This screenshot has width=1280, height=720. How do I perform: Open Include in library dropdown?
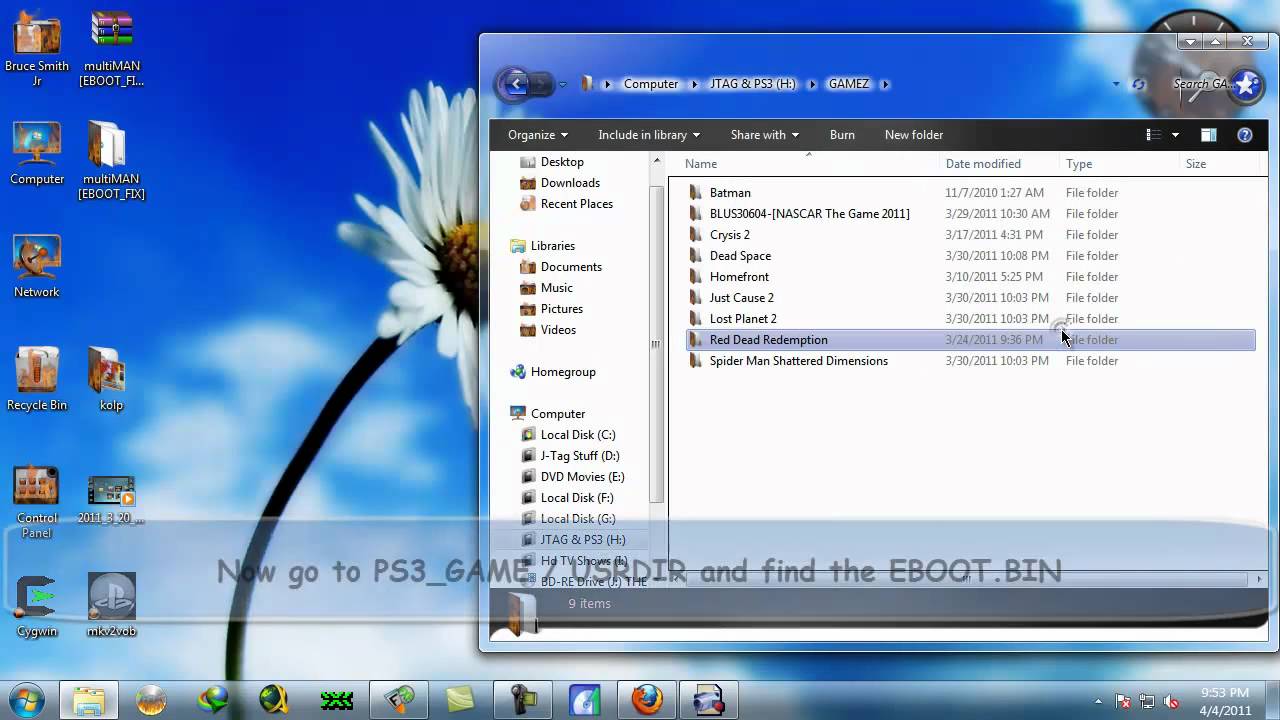[649, 135]
